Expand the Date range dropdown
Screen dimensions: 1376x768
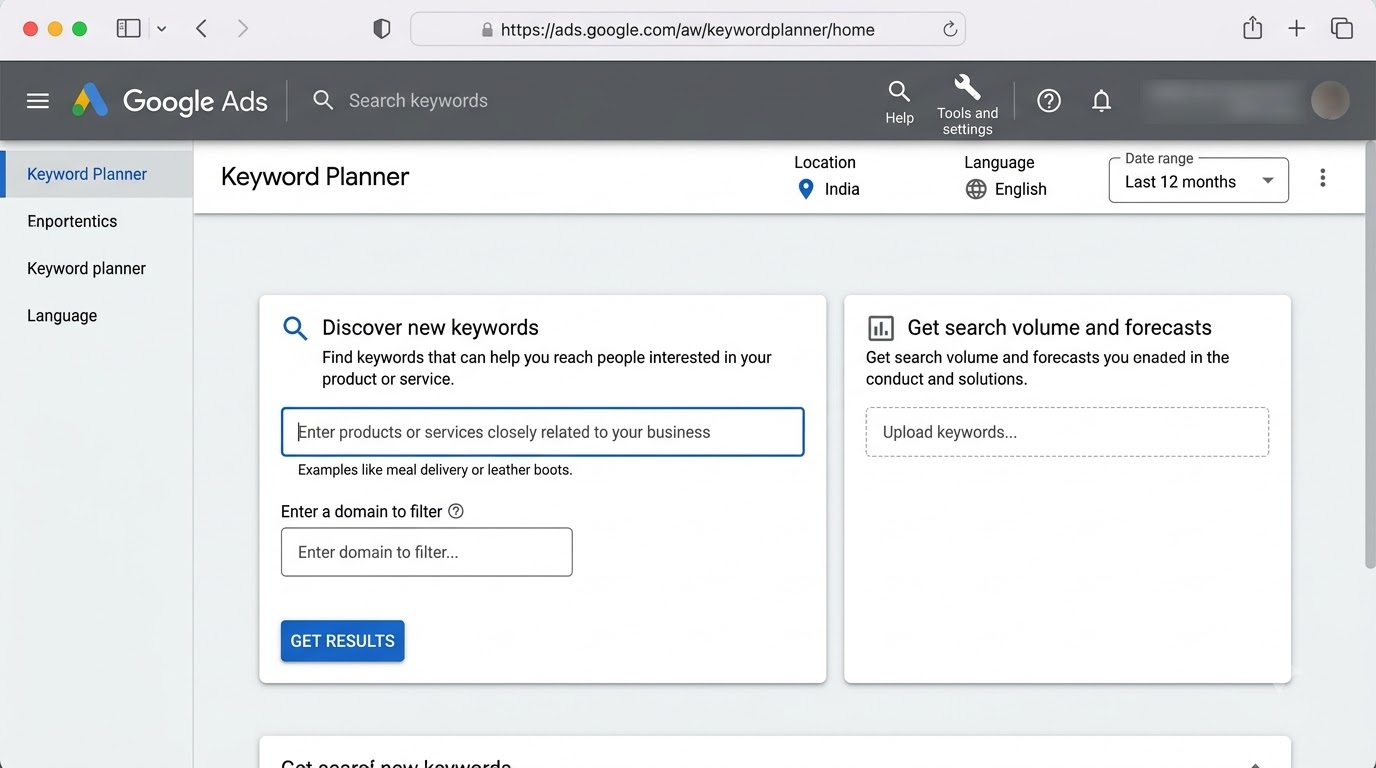pos(1198,180)
